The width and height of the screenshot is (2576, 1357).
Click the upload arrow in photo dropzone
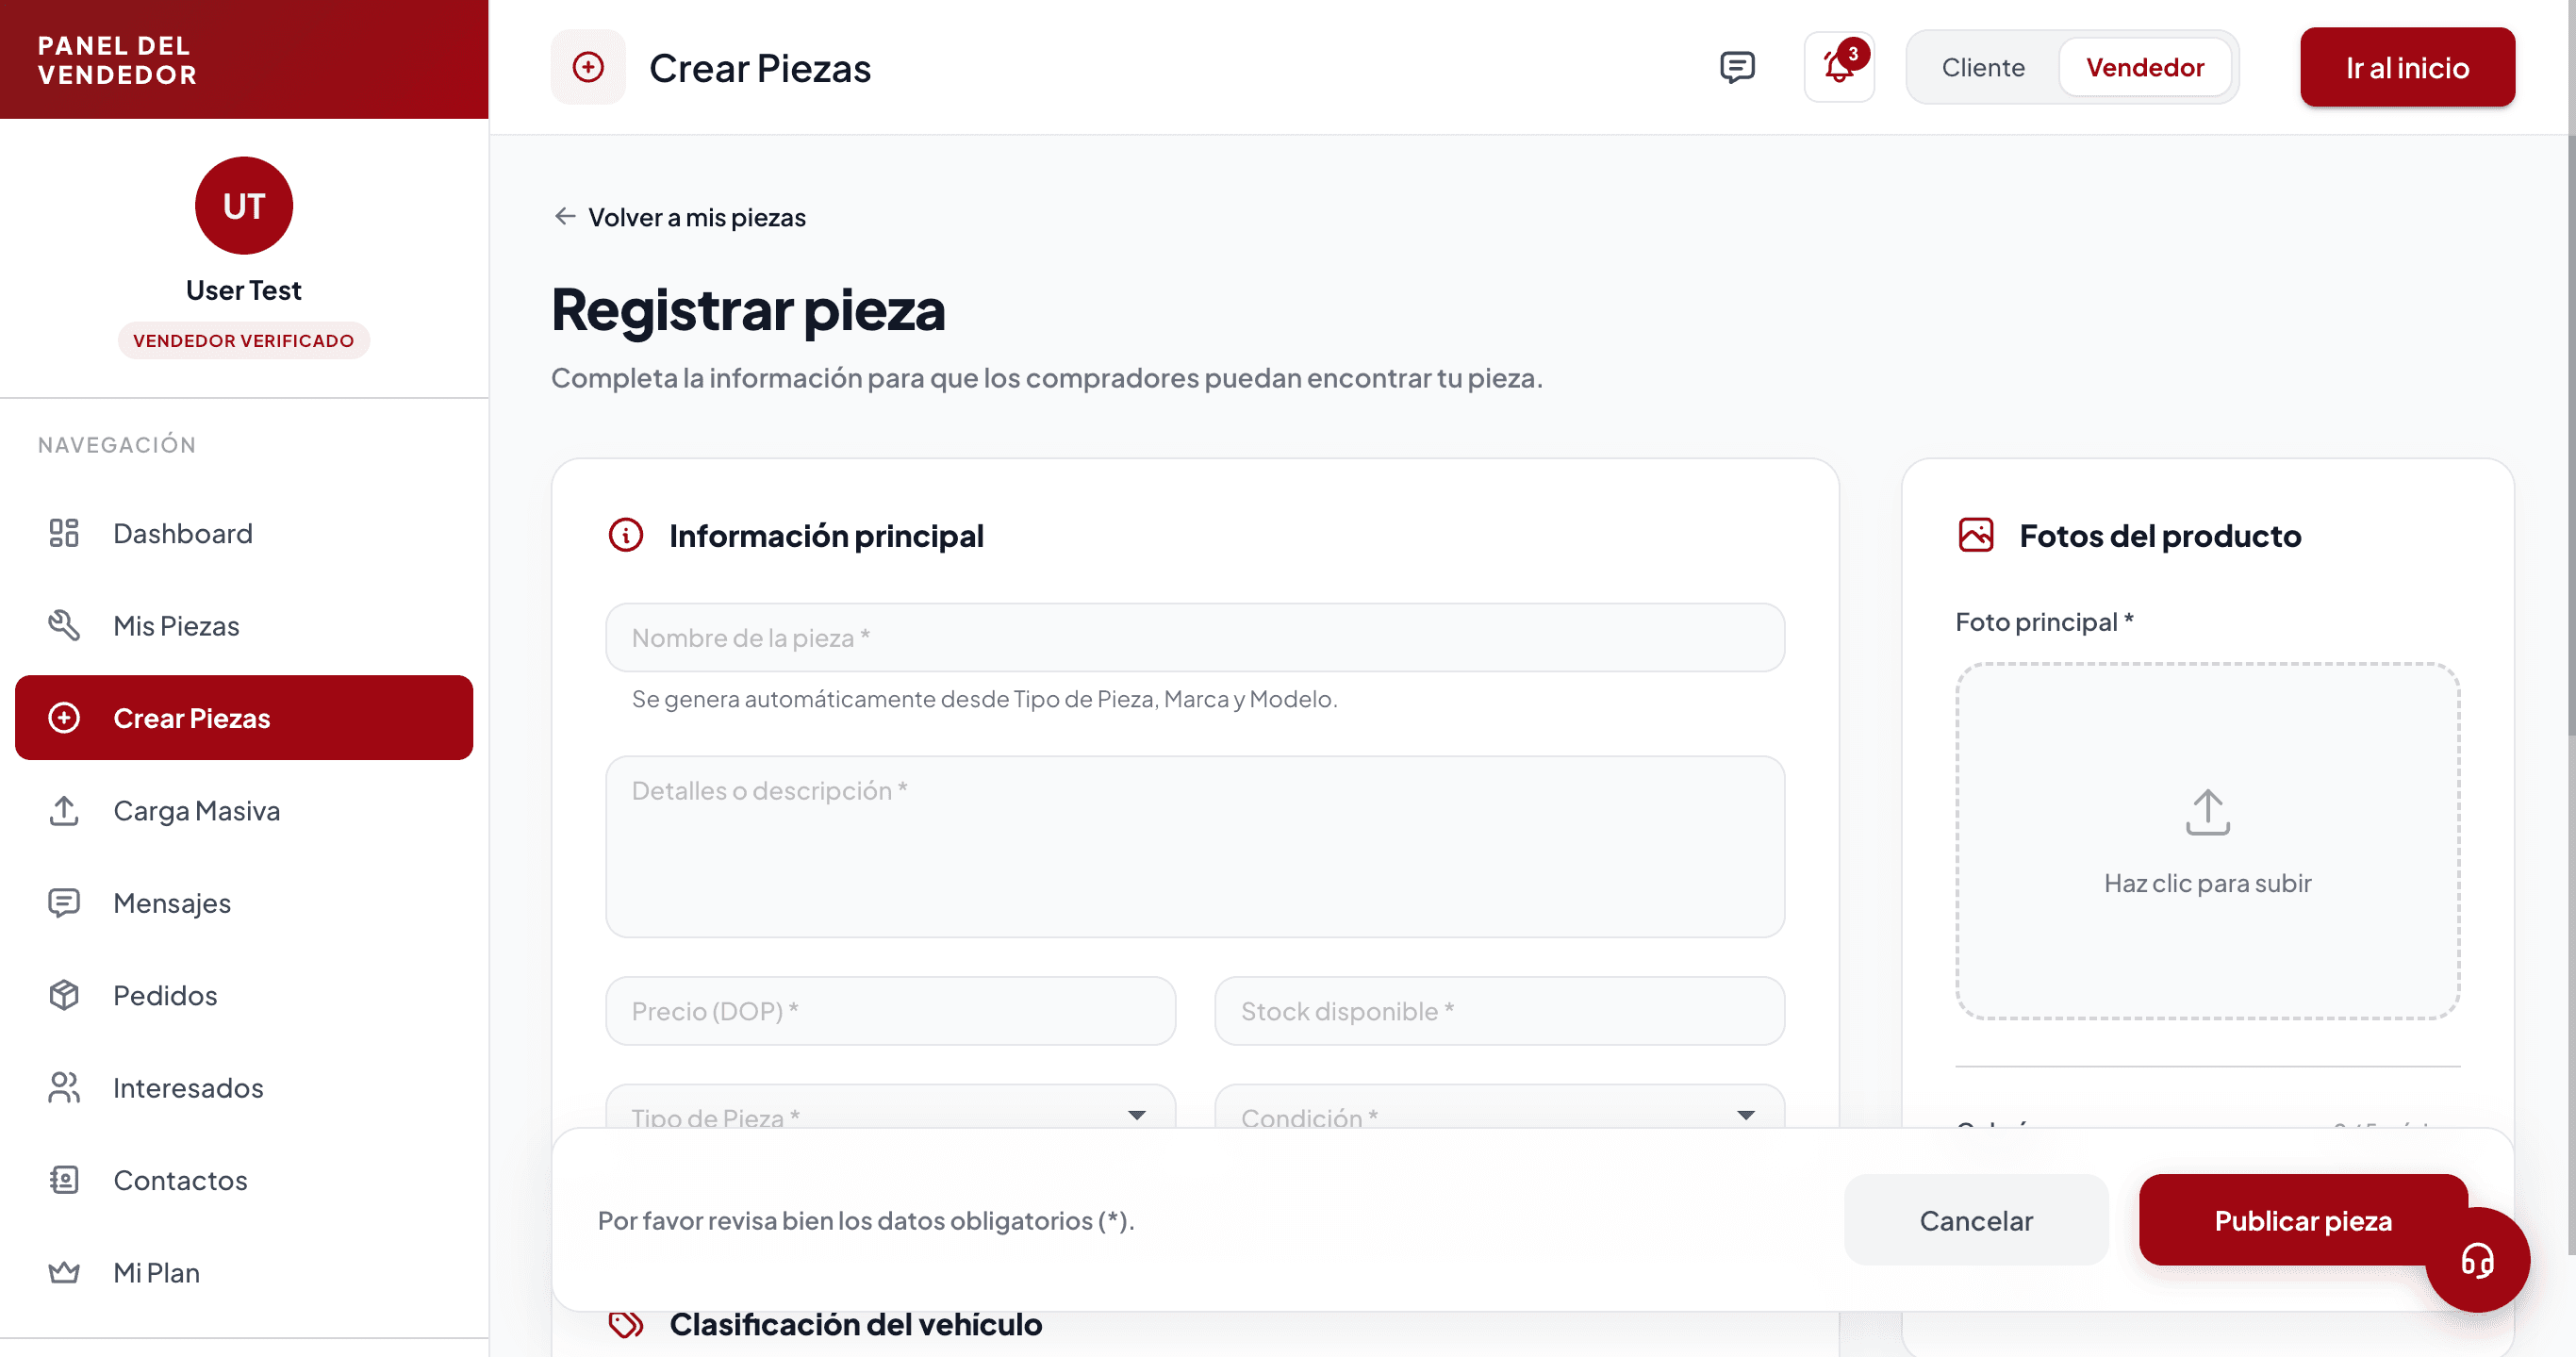(2207, 811)
